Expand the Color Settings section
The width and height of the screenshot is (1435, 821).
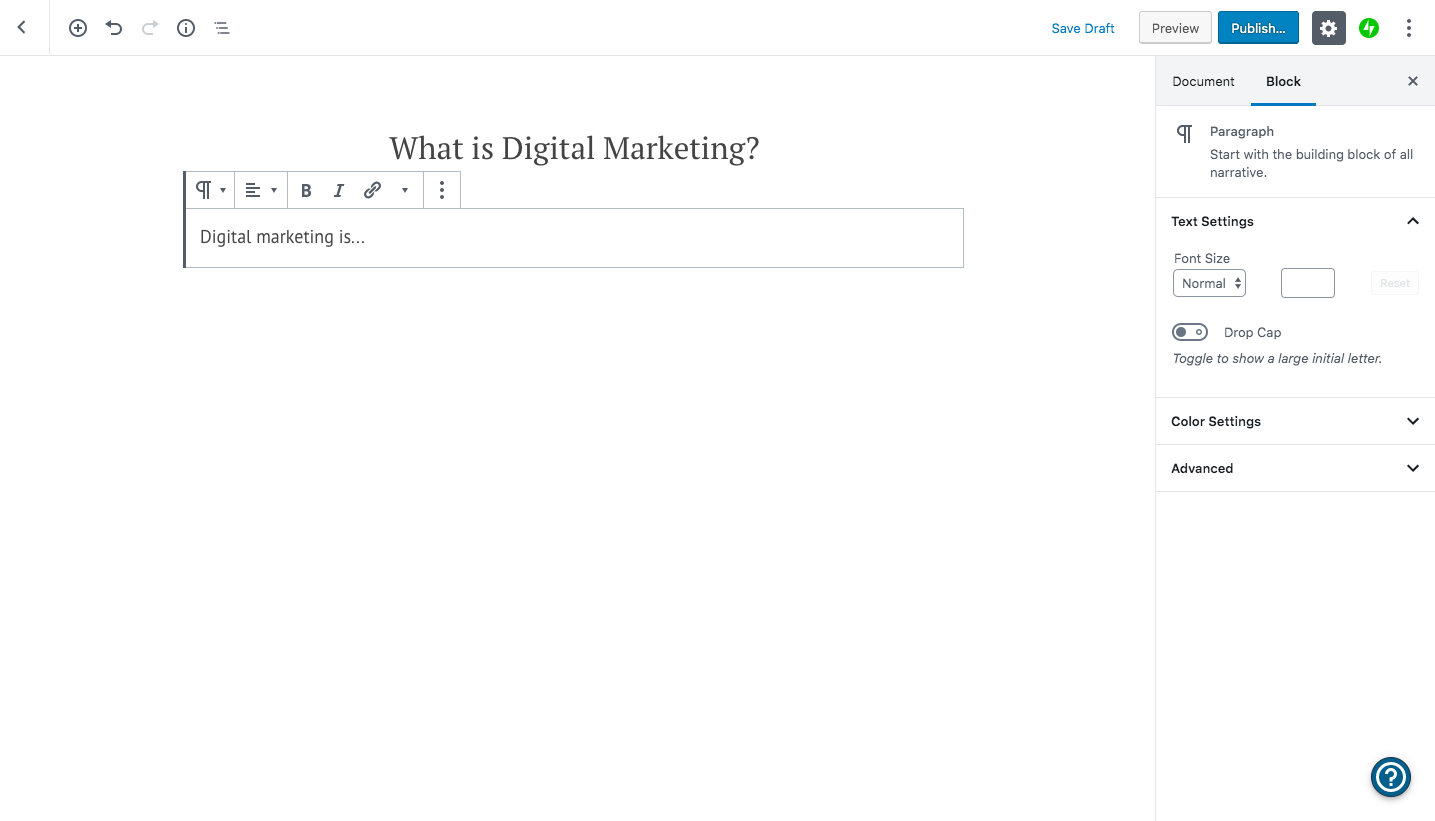1295,421
